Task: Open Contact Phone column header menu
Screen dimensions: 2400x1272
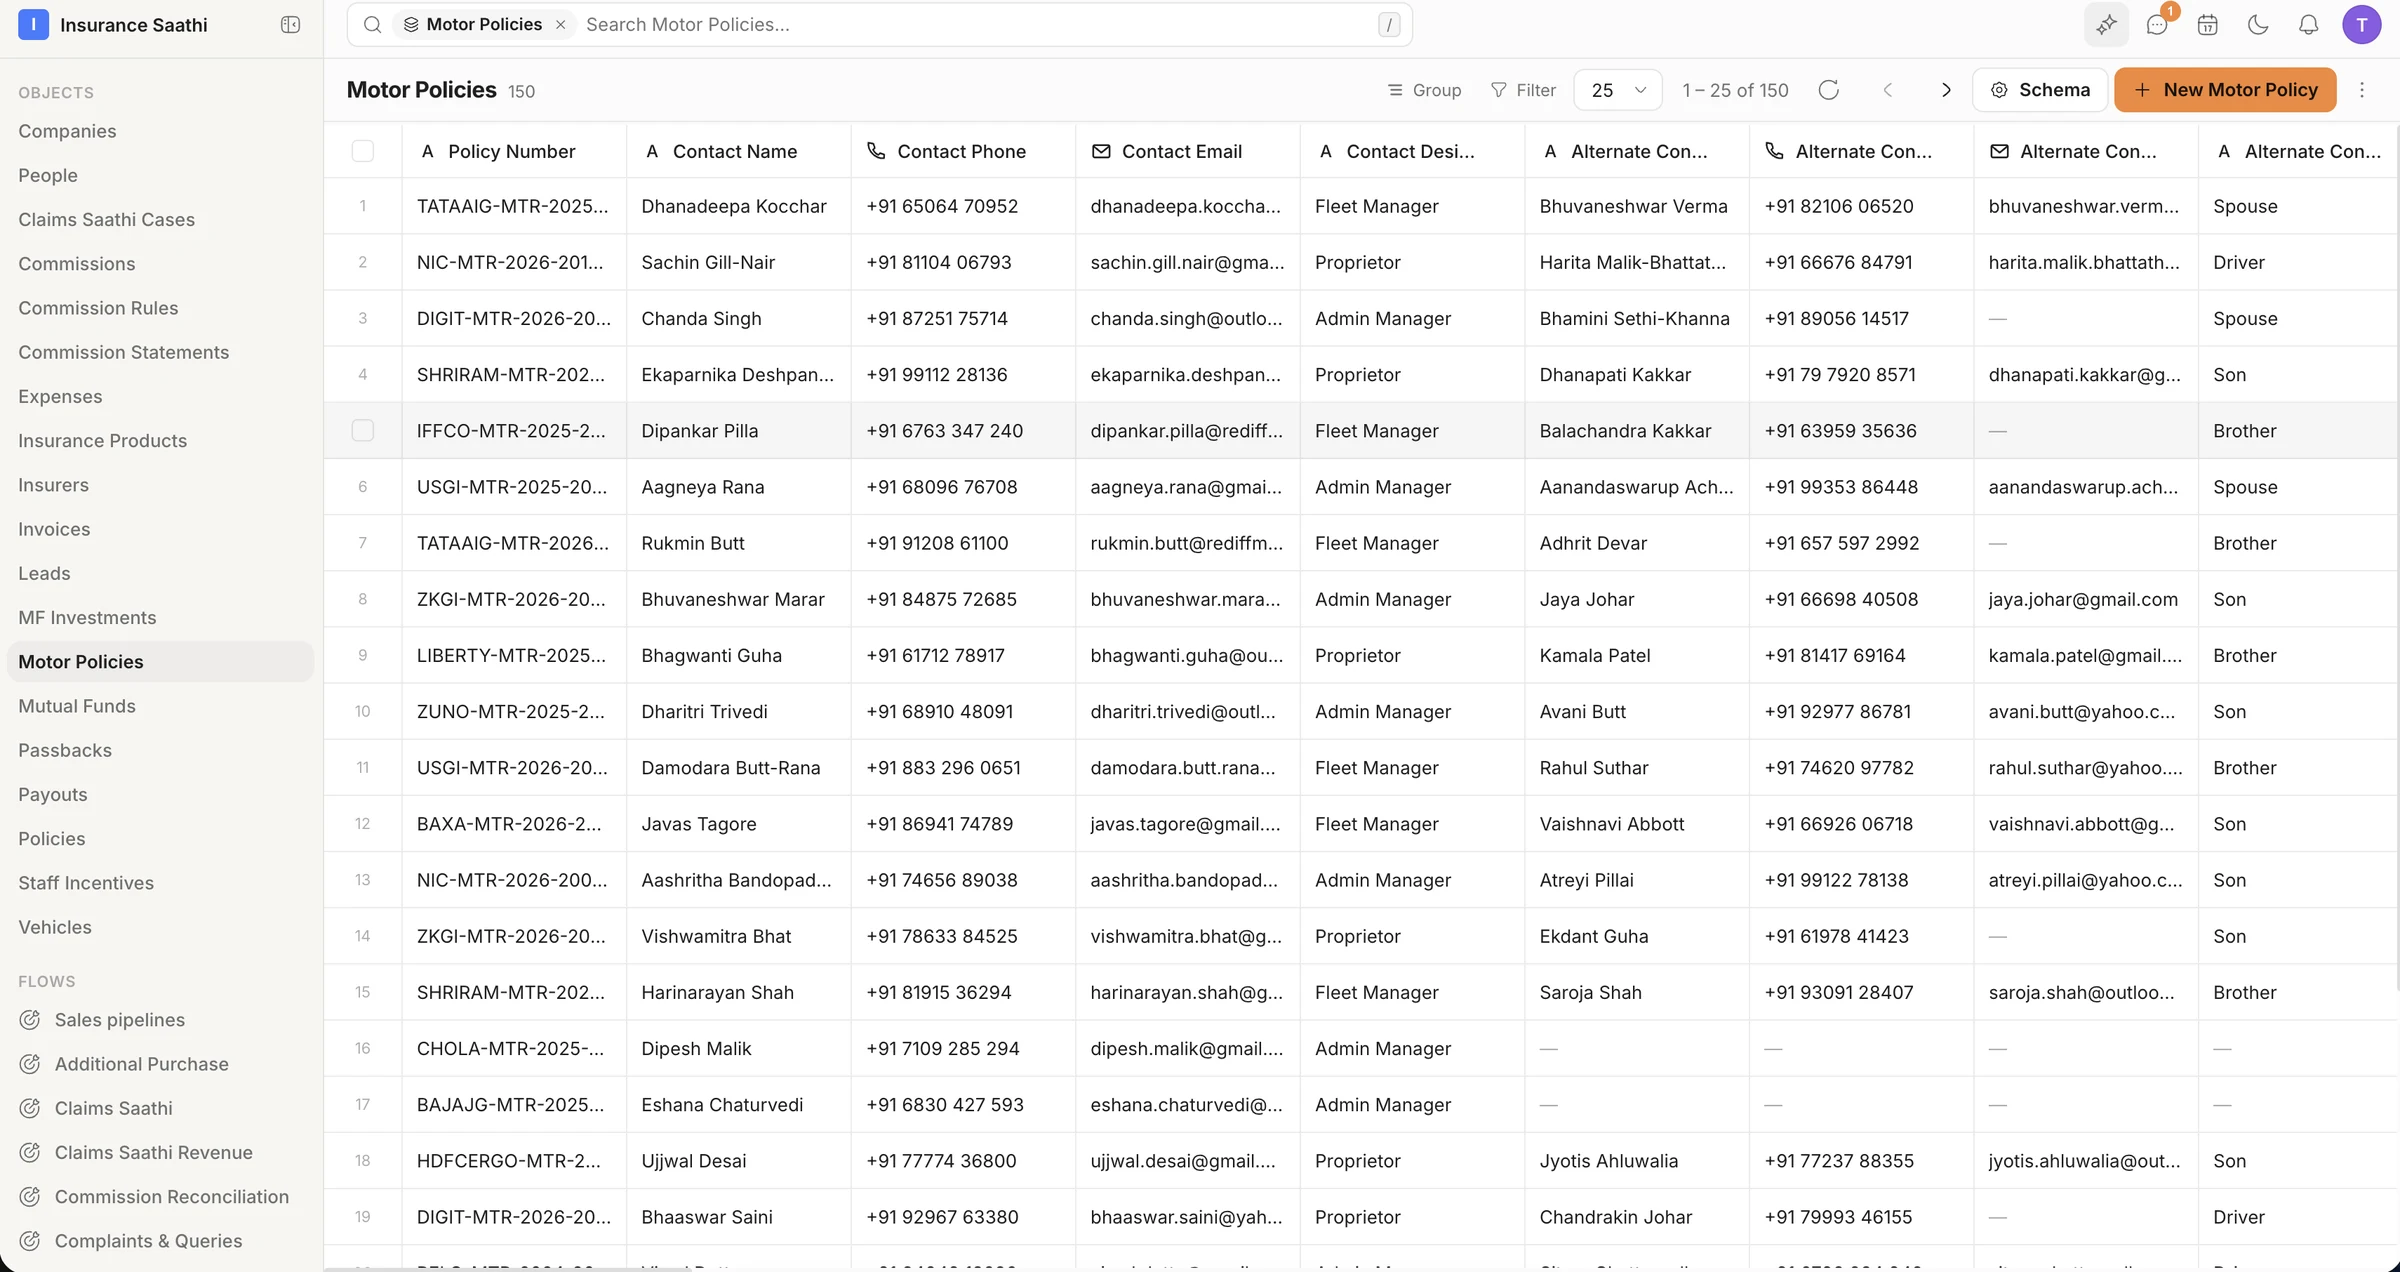Action: click(963, 151)
